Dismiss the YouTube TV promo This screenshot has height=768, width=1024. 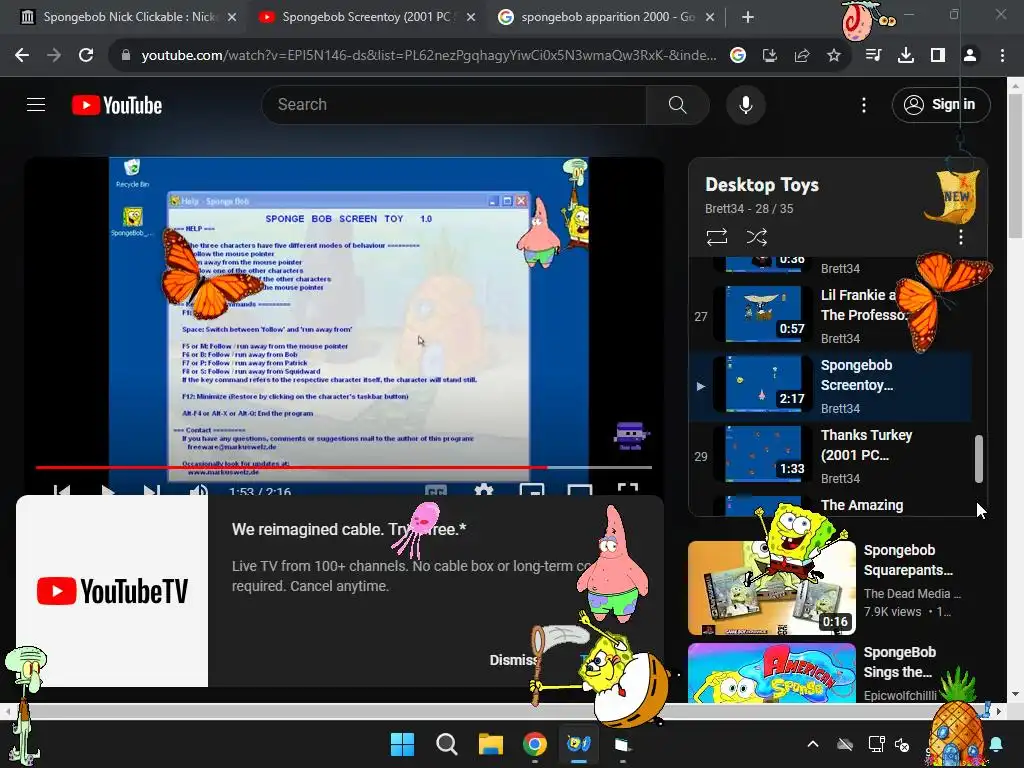click(x=513, y=660)
